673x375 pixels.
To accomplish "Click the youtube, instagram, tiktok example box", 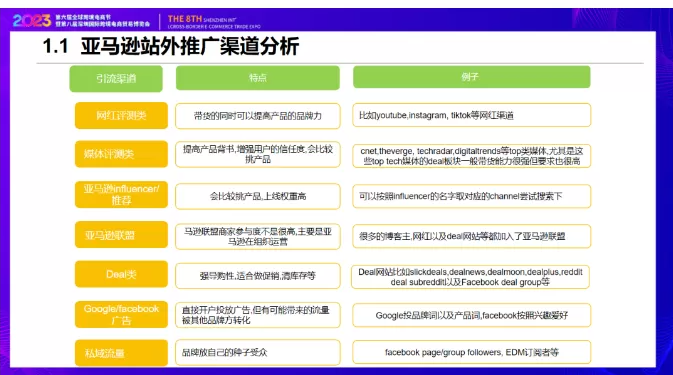I will (472, 115).
